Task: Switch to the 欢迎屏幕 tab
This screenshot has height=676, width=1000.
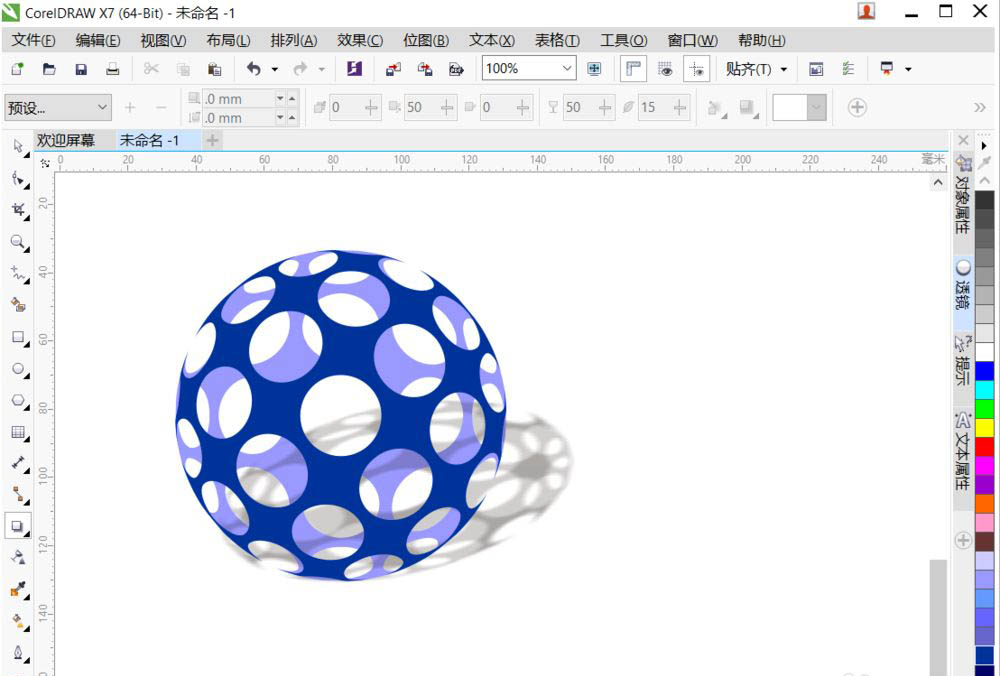Action: (x=66, y=141)
